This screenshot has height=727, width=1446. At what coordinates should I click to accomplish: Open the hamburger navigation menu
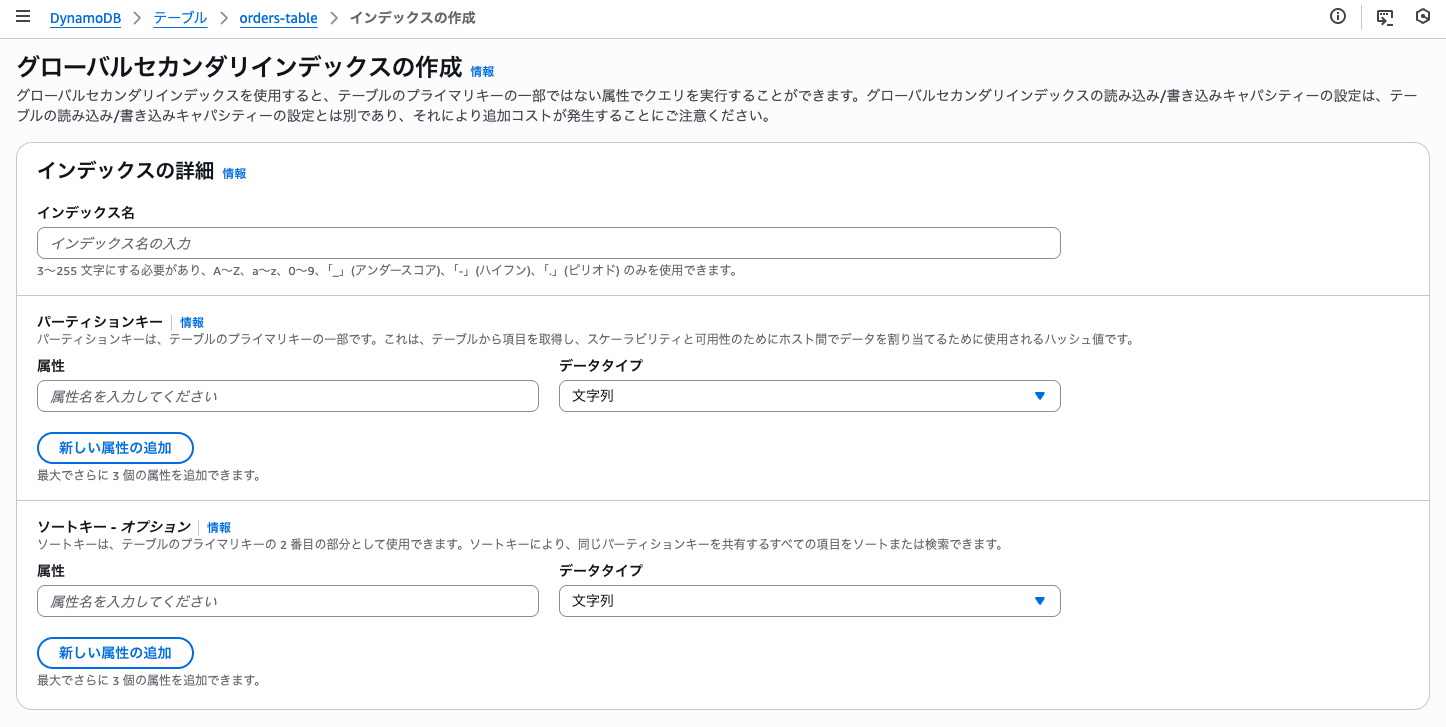(x=23, y=17)
